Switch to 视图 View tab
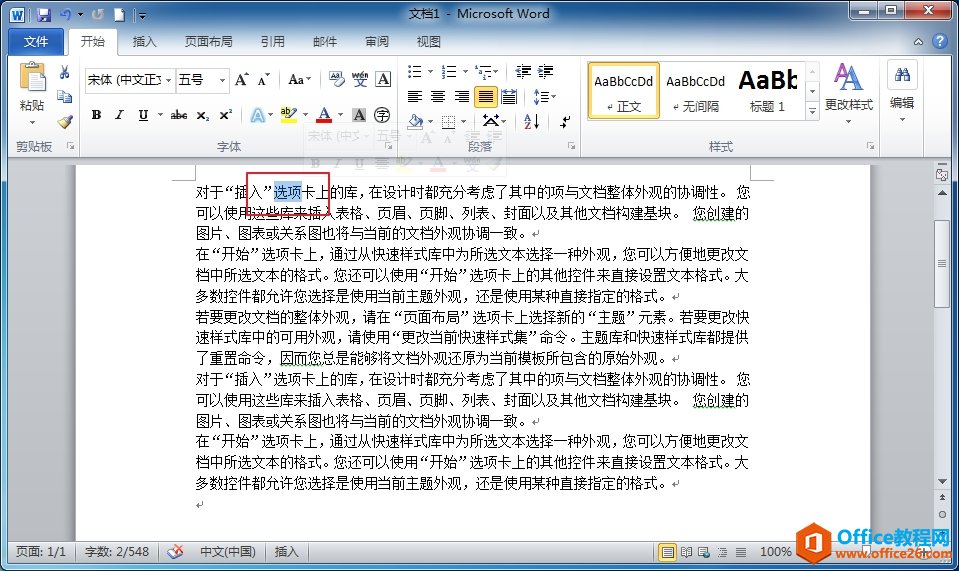959x571 pixels. point(429,42)
